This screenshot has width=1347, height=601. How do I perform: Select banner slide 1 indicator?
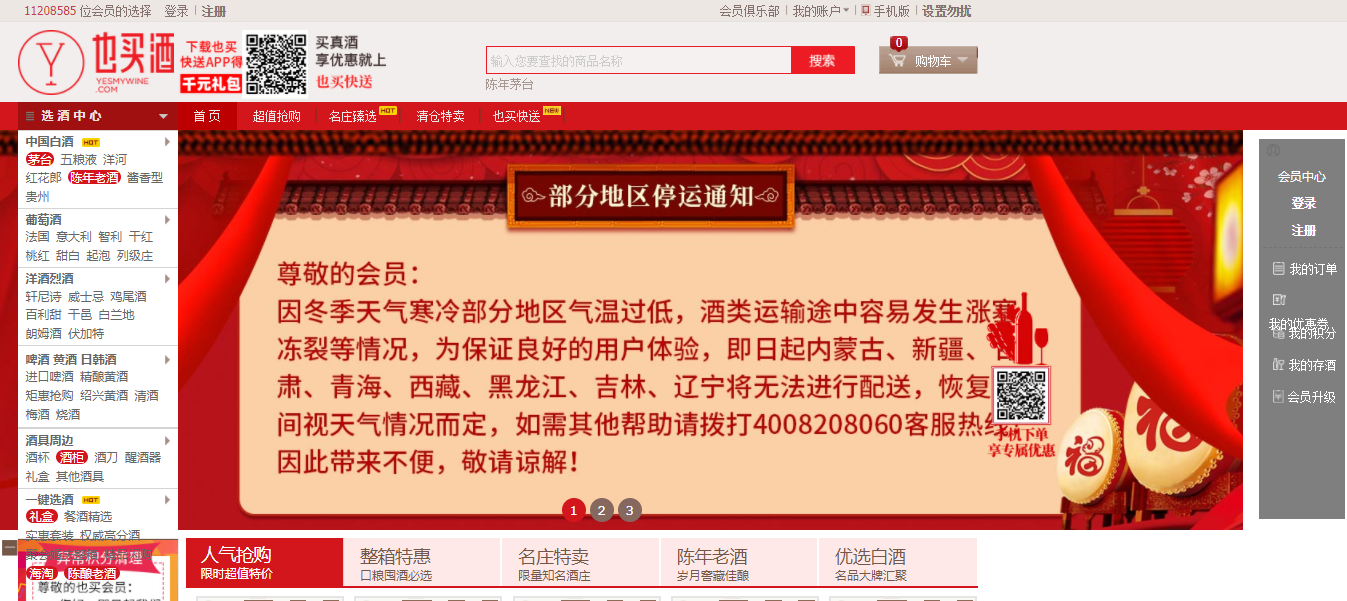tap(574, 510)
